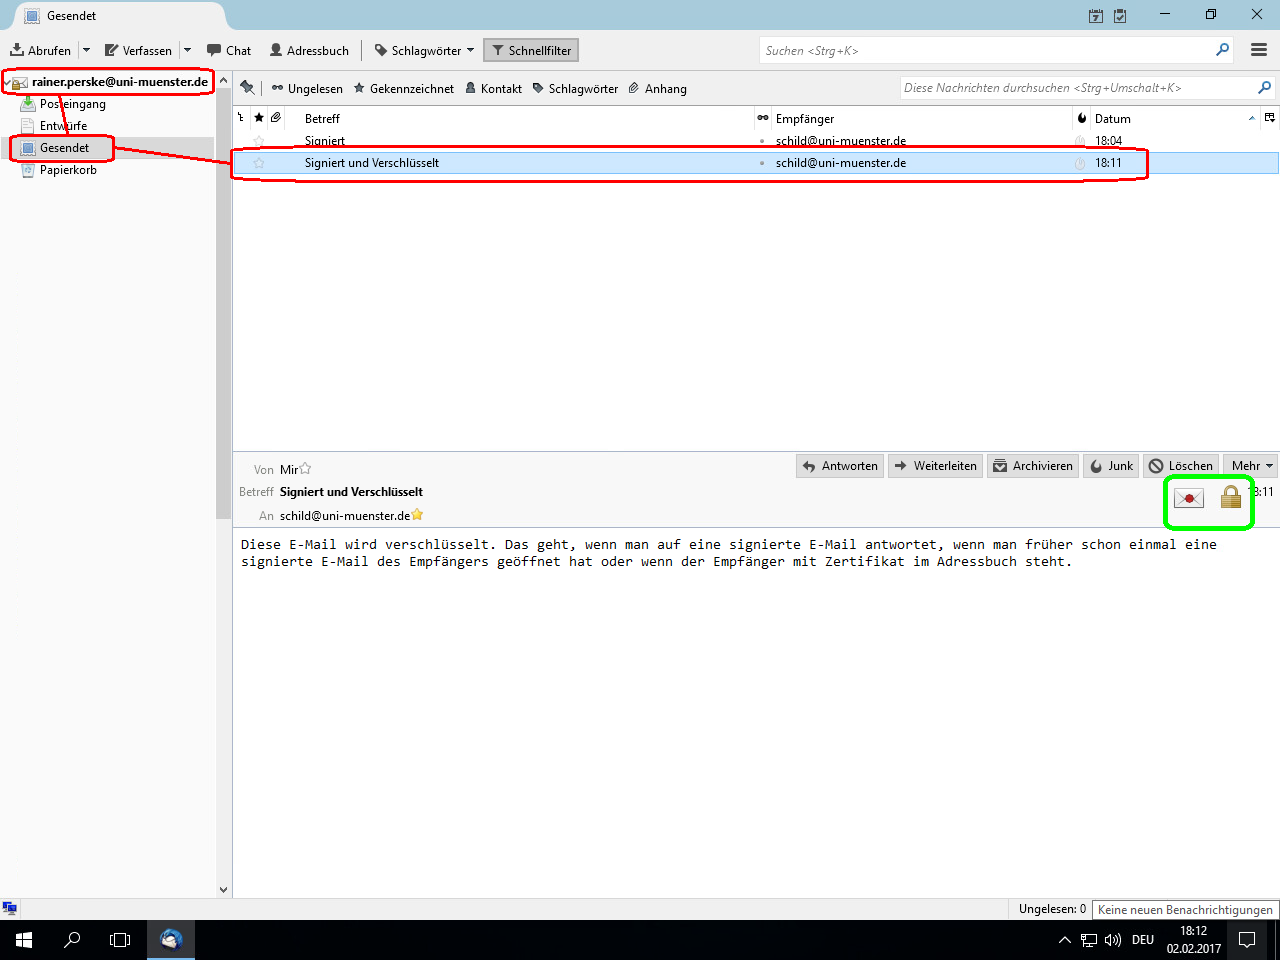Star the Signiert und Verschlüsselt message
This screenshot has width=1280, height=960.
(x=259, y=163)
